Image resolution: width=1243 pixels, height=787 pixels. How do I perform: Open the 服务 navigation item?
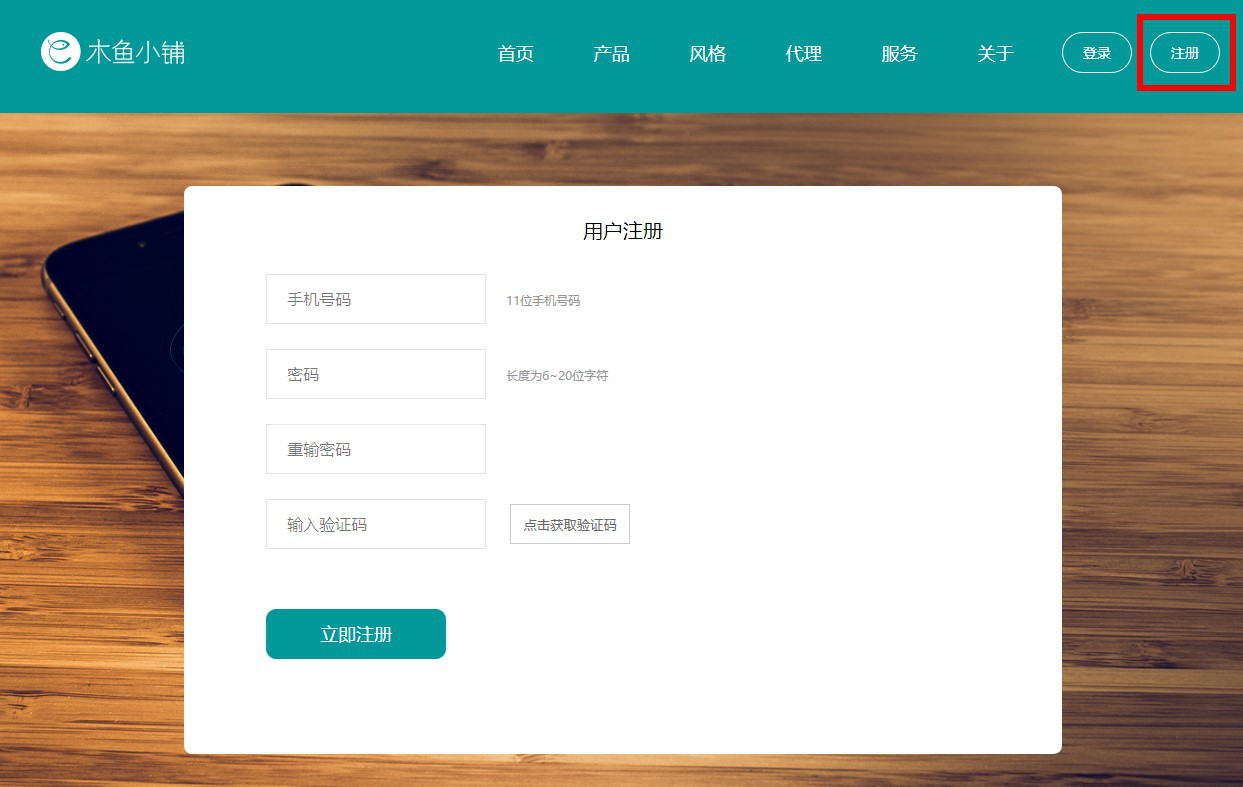pos(900,54)
